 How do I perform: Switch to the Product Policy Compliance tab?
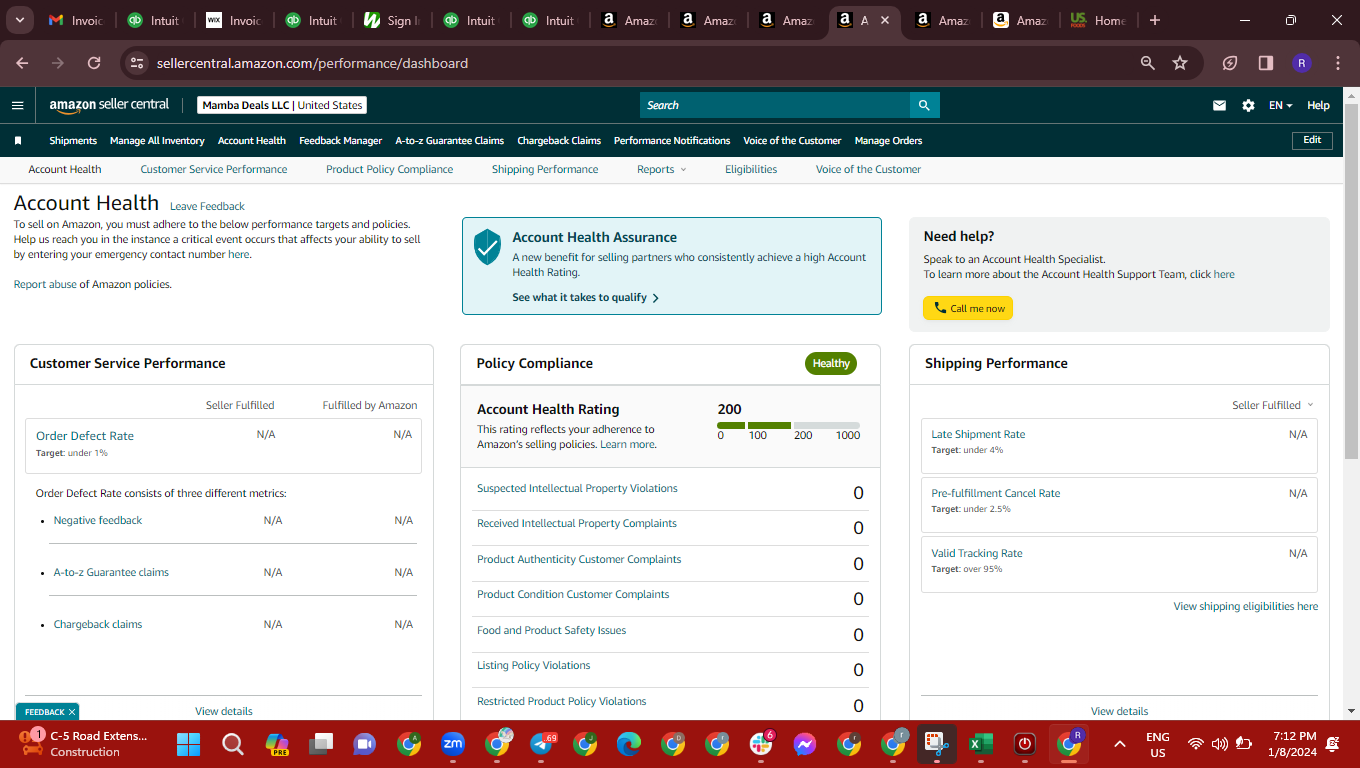[390, 170]
